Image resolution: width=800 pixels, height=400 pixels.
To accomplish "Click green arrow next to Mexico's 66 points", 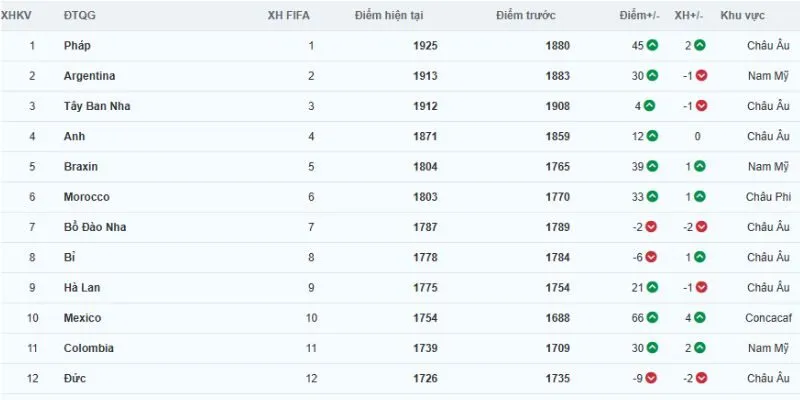I will [x=652, y=318].
